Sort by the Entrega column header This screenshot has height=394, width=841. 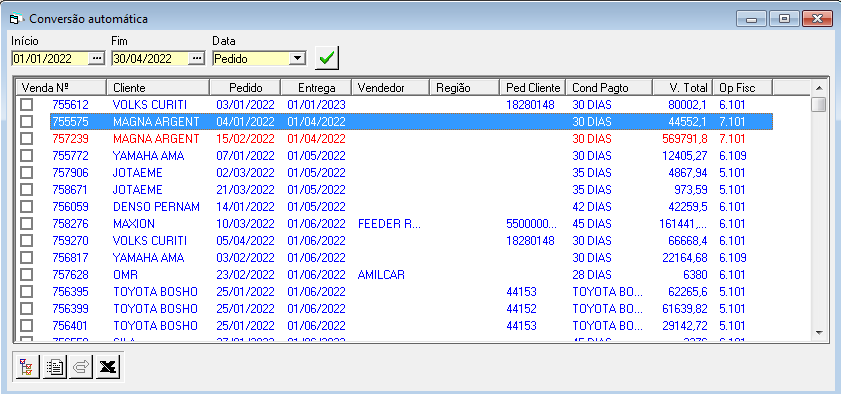316,87
